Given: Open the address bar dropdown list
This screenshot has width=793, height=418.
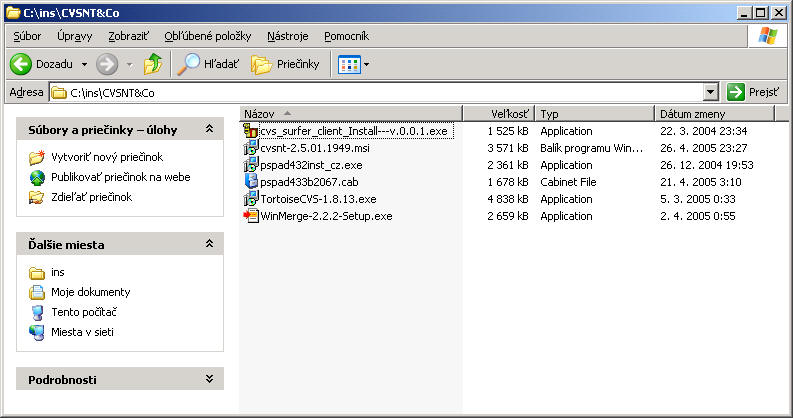Looking at the screenshot, I should tap(711, 92).
